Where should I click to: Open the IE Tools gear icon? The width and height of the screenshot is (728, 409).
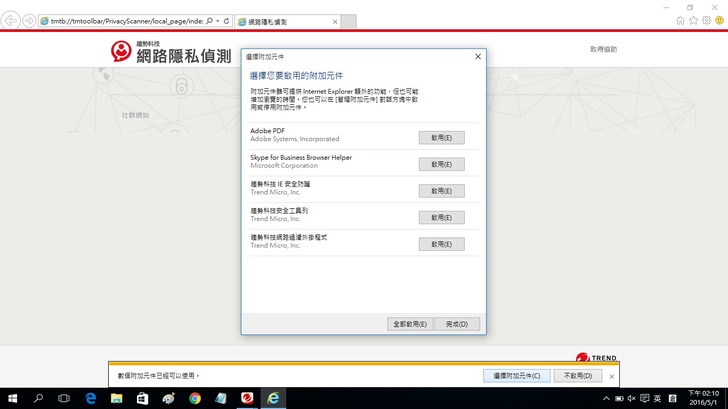click(x=707, y=21)
